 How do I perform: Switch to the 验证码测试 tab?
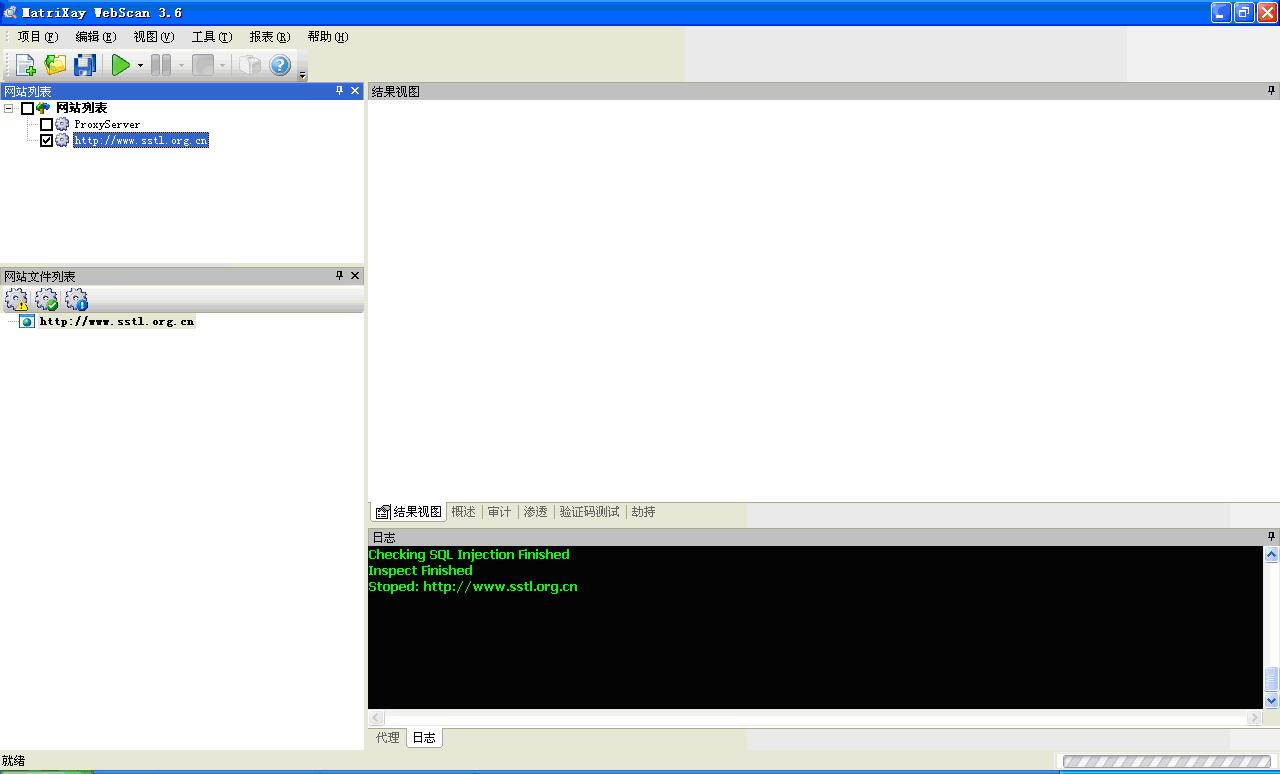point(589,511)
